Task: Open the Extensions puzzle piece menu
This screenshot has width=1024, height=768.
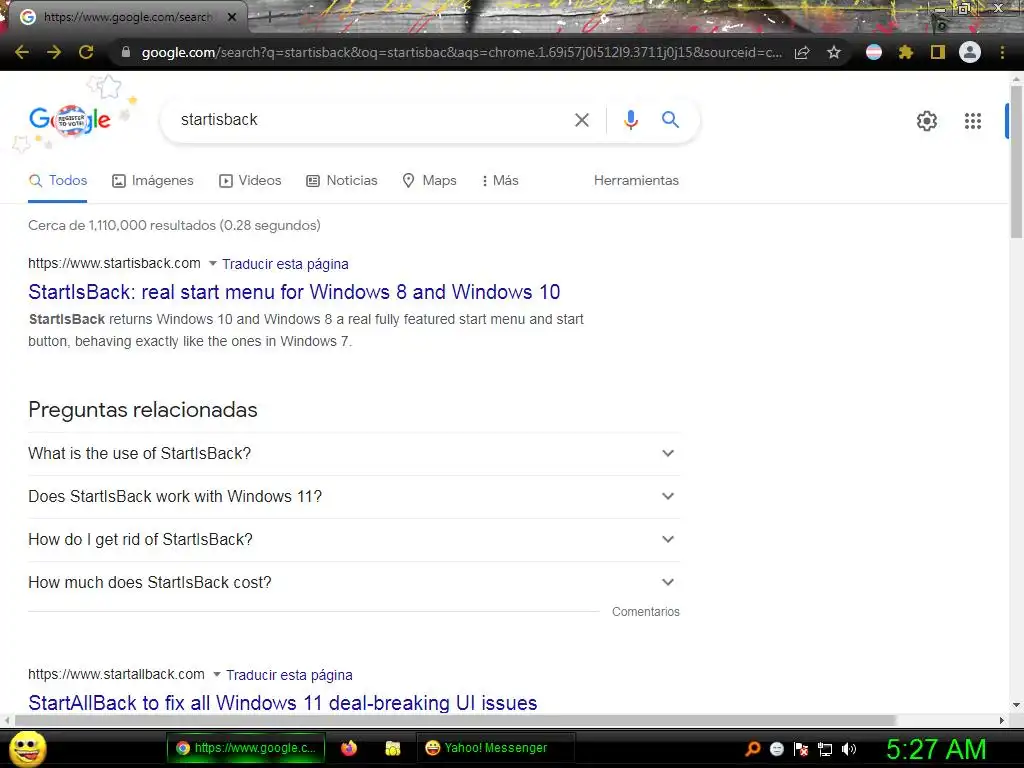Action: (906, 52)
